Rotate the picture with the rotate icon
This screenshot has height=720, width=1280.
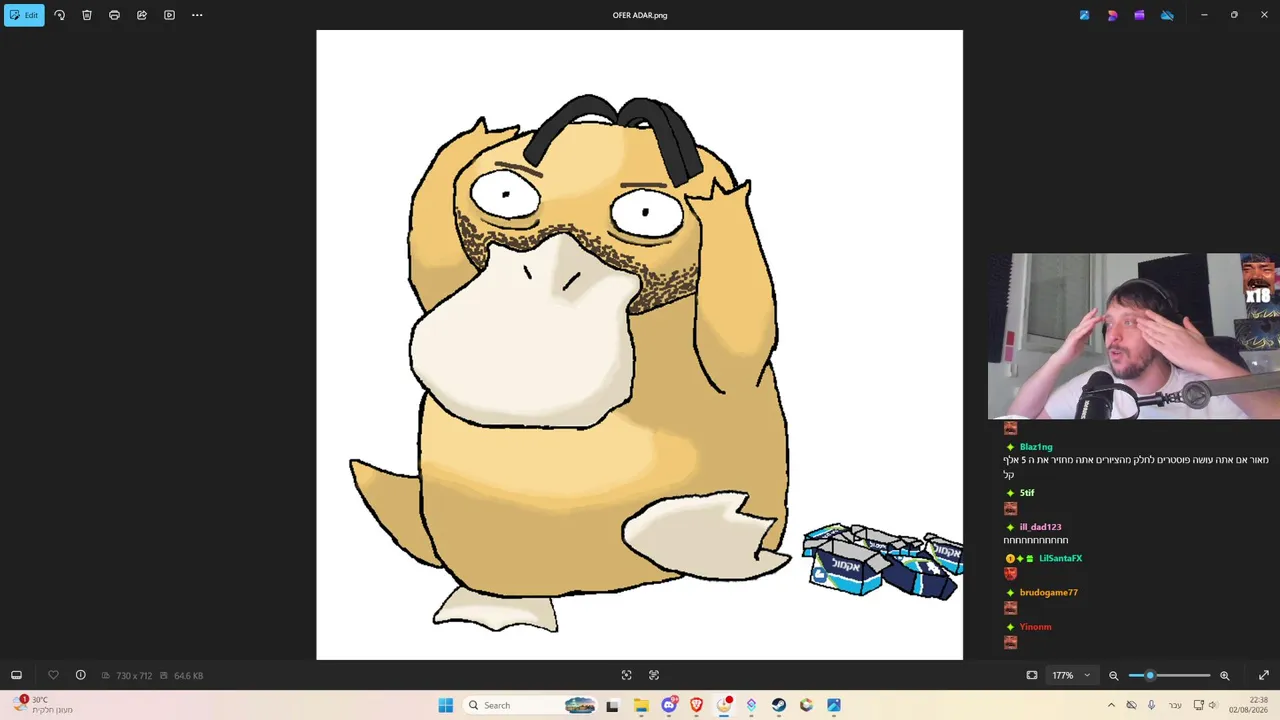[59, 15]
